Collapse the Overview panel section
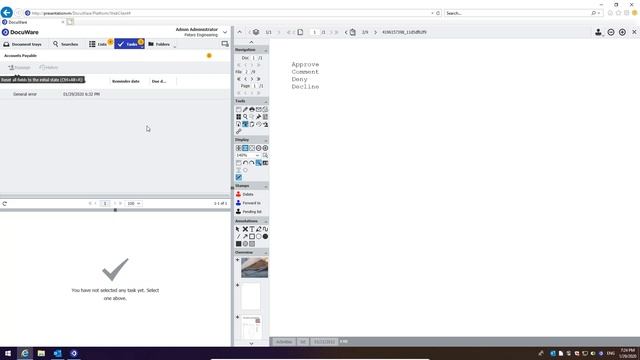Screen dimensions: 640x360 [x=265, y=253]
